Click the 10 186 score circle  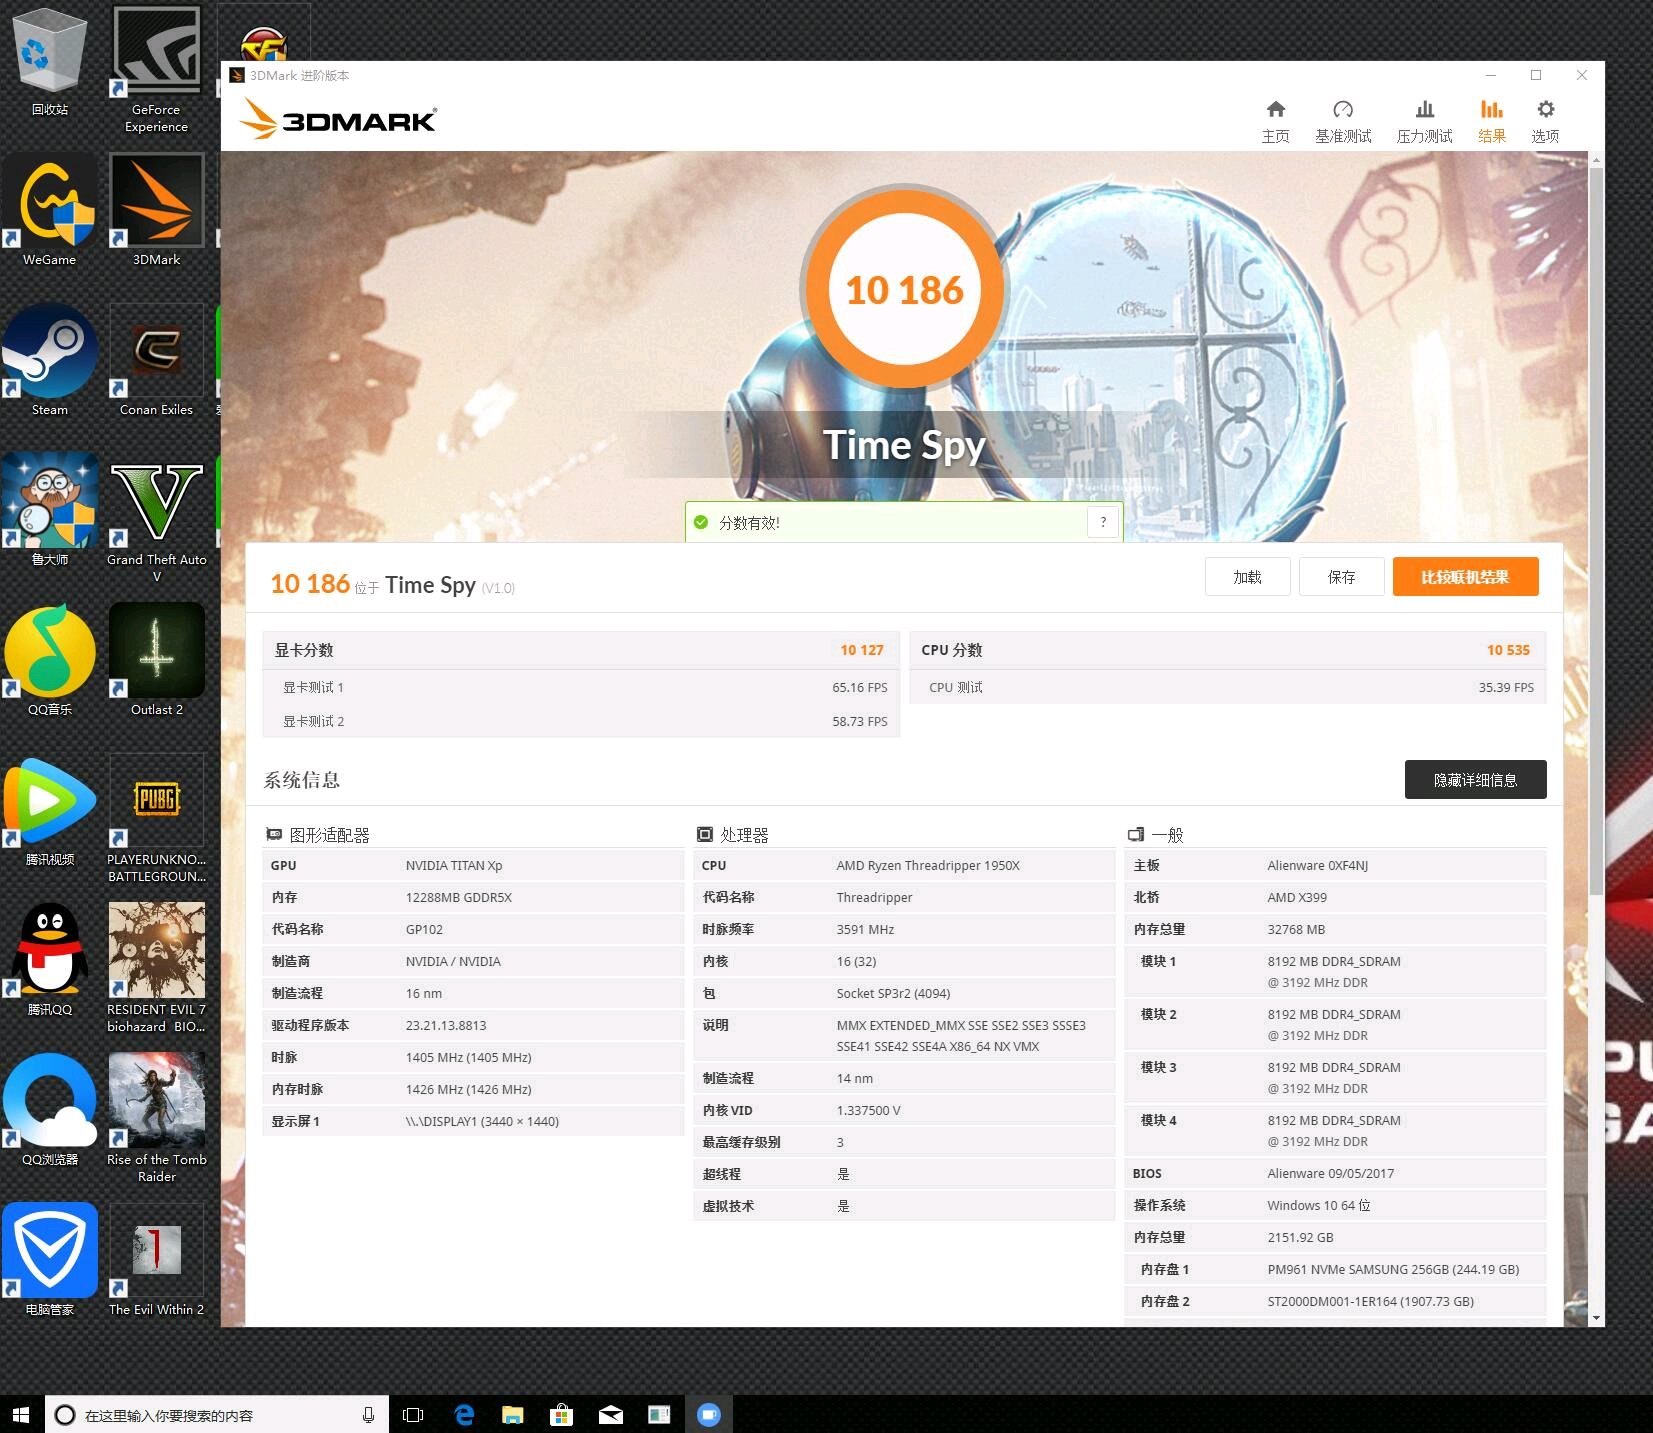905,290
